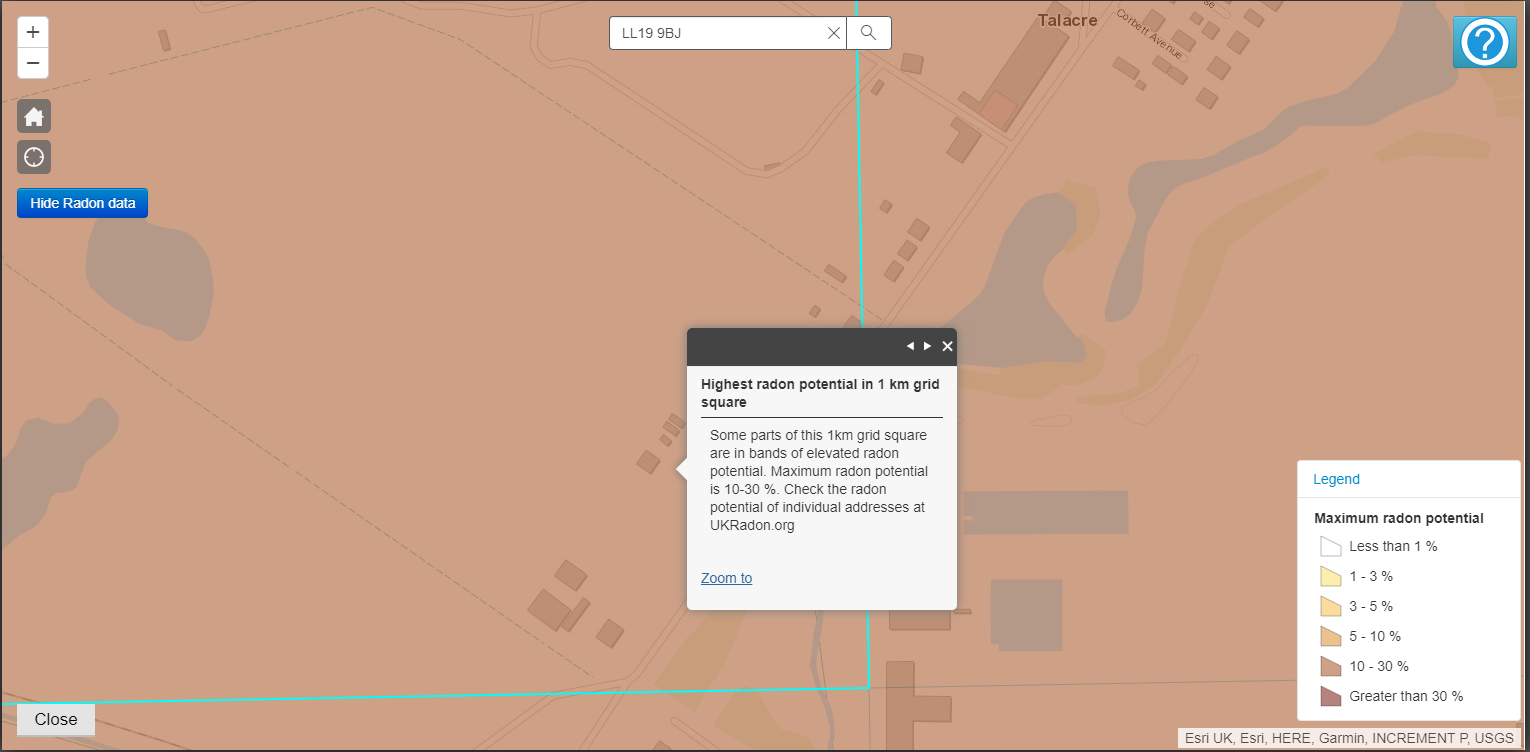Click the 10 - 30 % legend swatch
1530x752 pixels.
click(x=1330, y=666)
